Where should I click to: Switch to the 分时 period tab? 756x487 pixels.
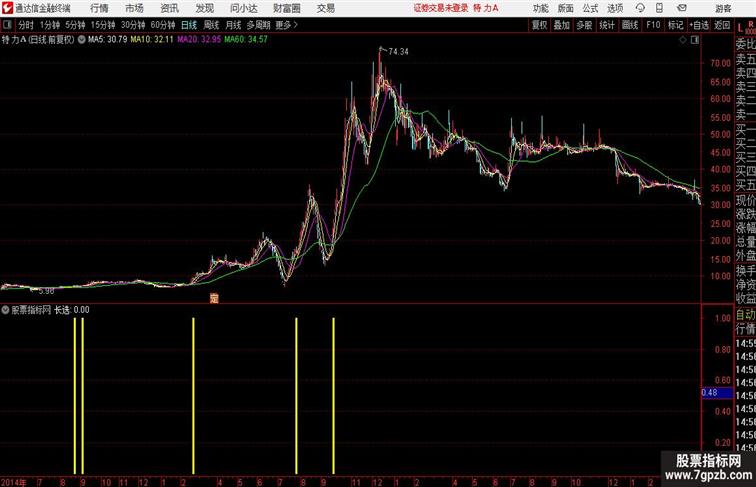coord(26,25)
